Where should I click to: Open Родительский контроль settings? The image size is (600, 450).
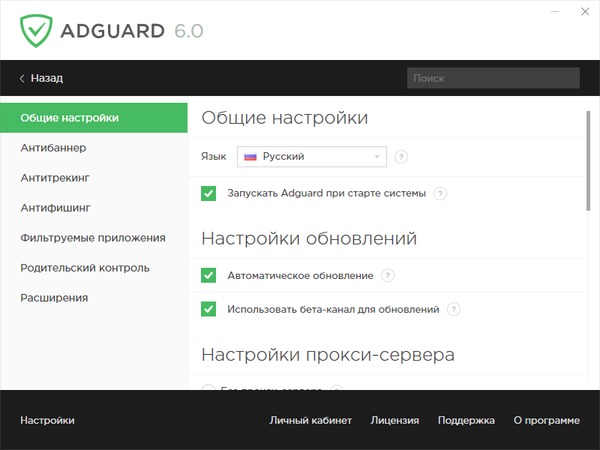coord(84,268)
